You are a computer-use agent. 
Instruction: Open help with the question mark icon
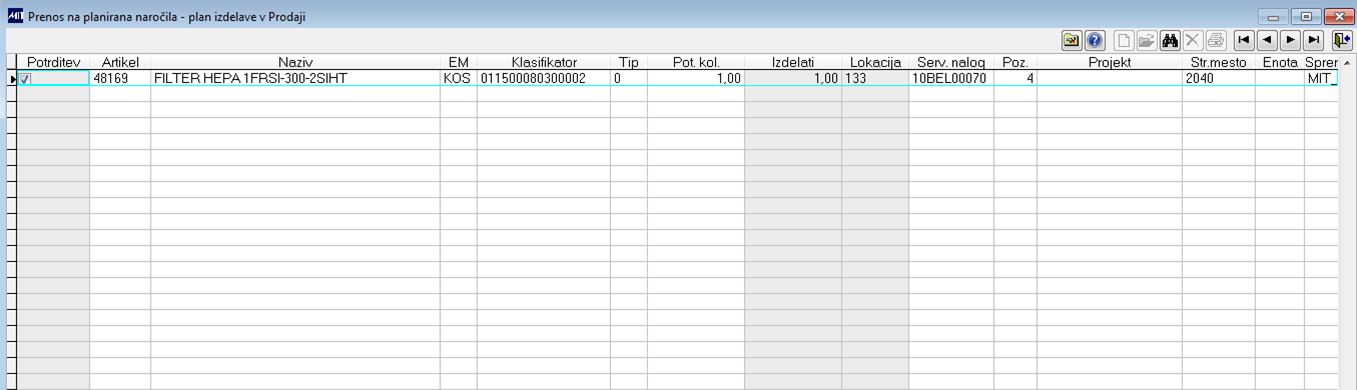coord(1094,40)
